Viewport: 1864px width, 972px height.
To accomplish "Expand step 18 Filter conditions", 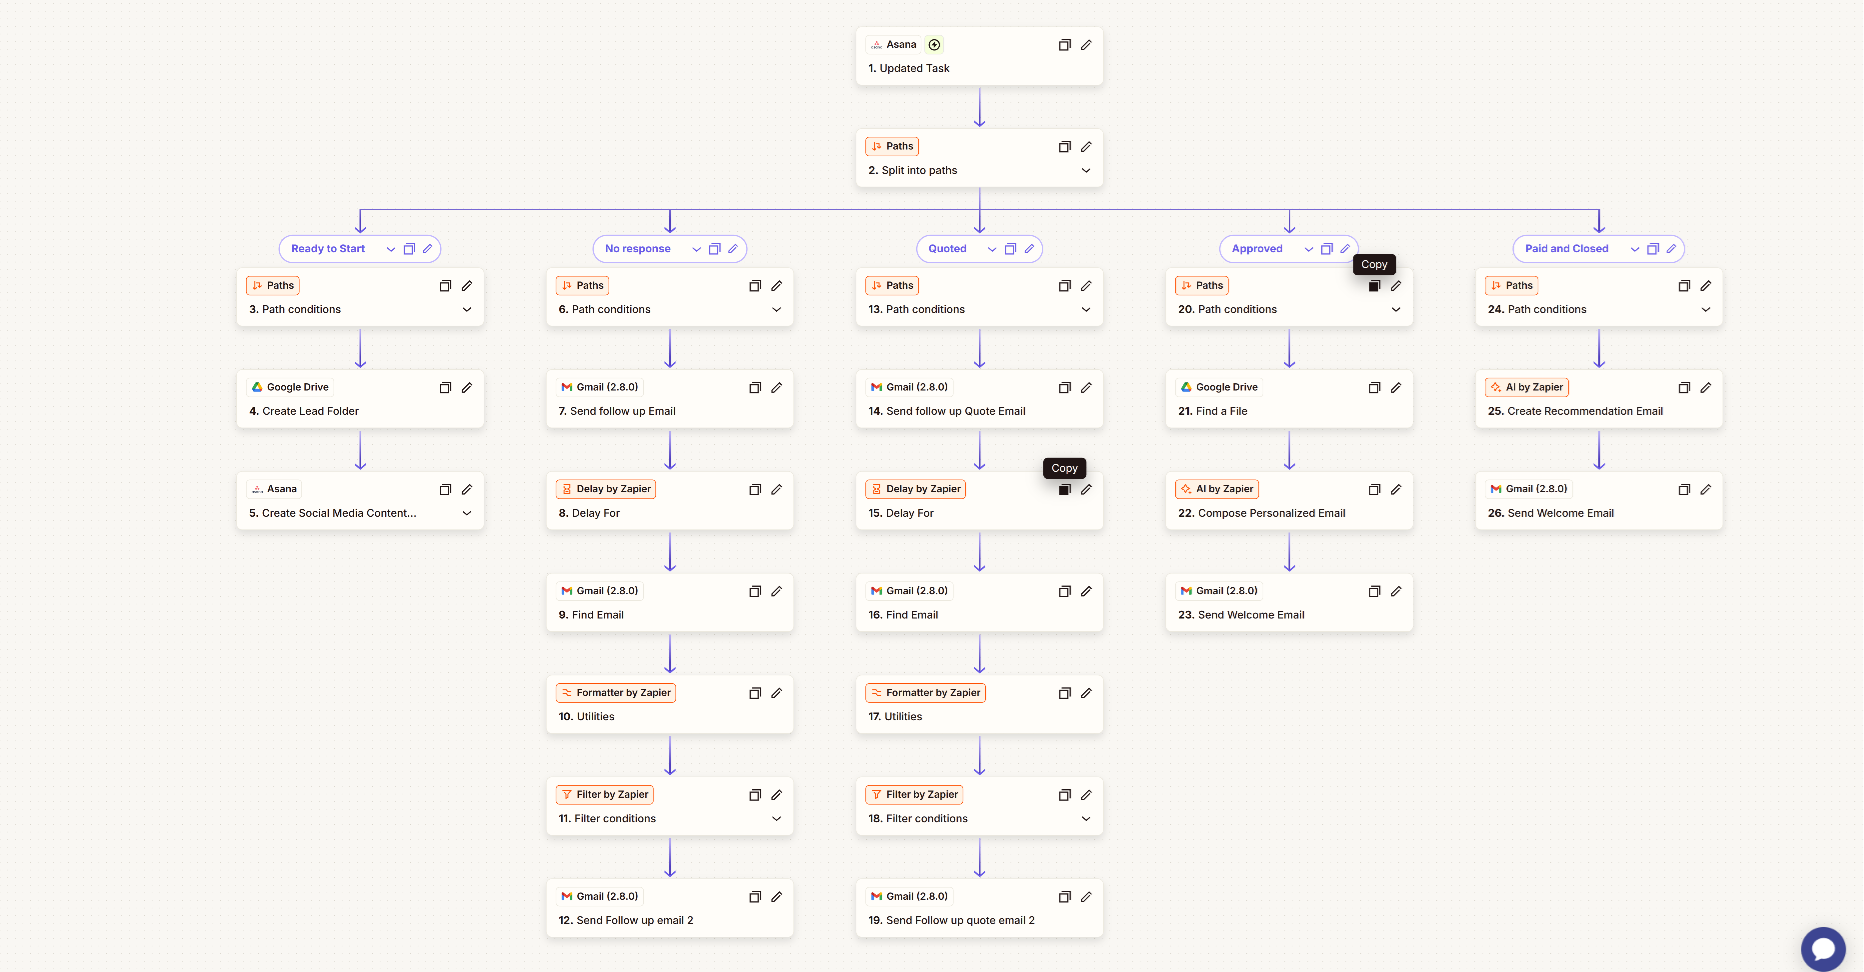I will click(x=1086, y=819).
